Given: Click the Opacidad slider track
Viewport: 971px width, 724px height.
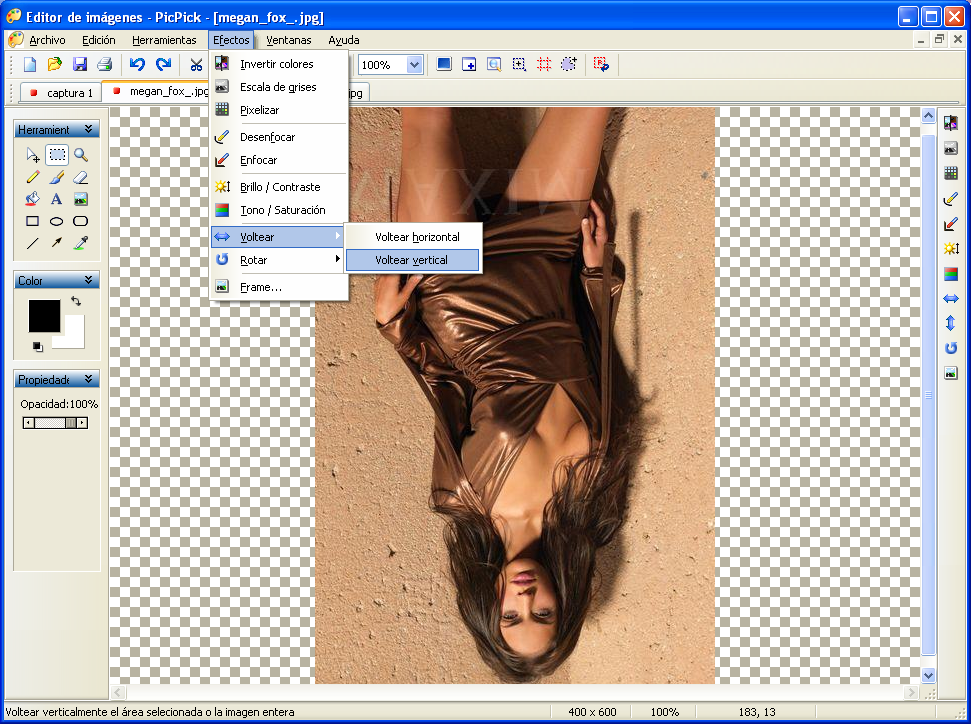Looking at the screenshot, I should (x=55, y=423).
